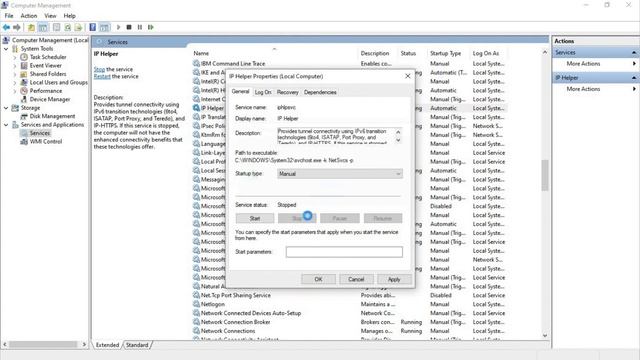640x360 pixels.
Task: Switch to the Standard view tab
Action: click(137, 345)
